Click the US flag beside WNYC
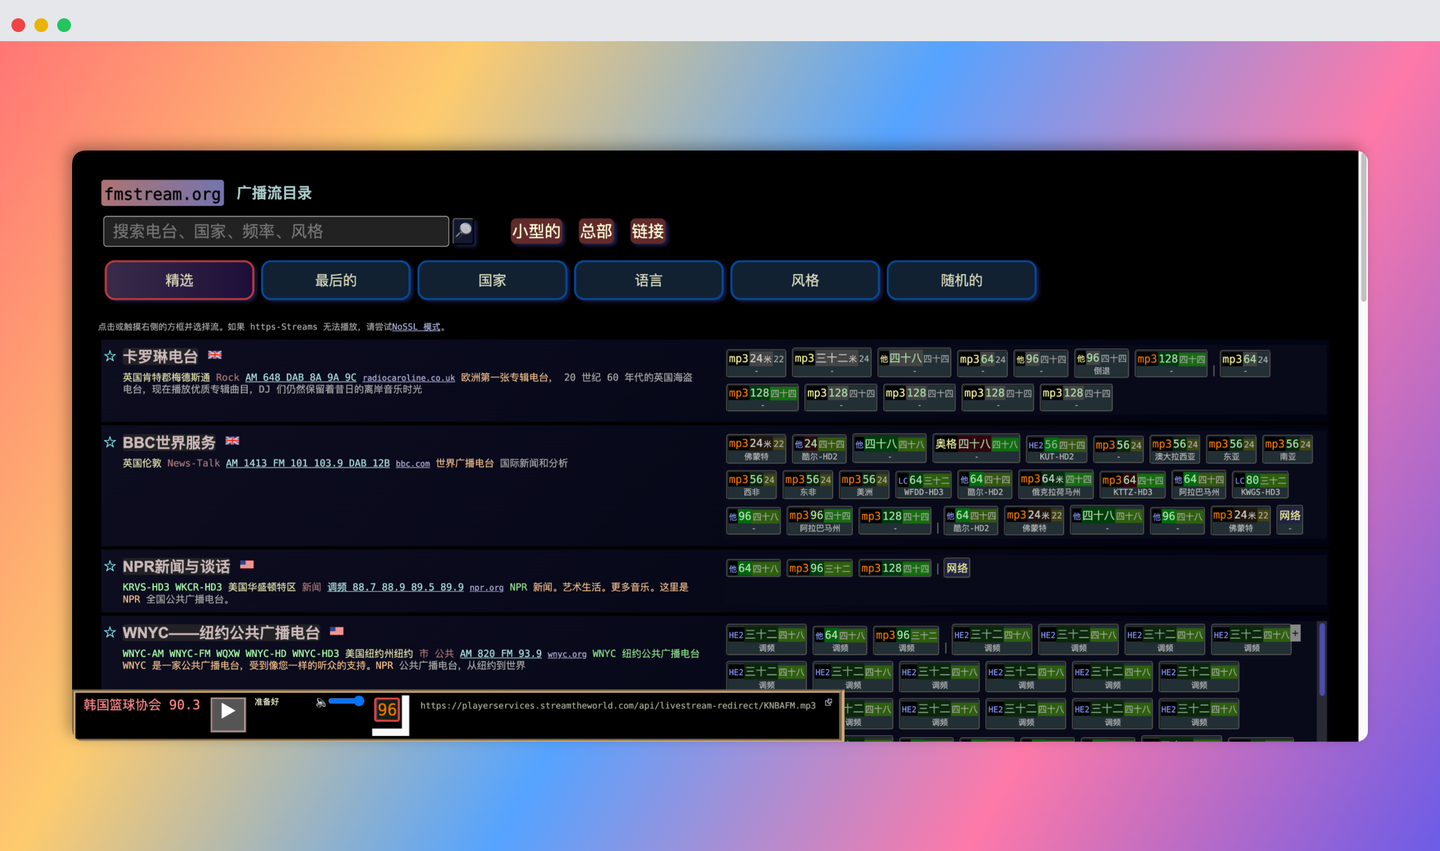 (x=336, y=631)
